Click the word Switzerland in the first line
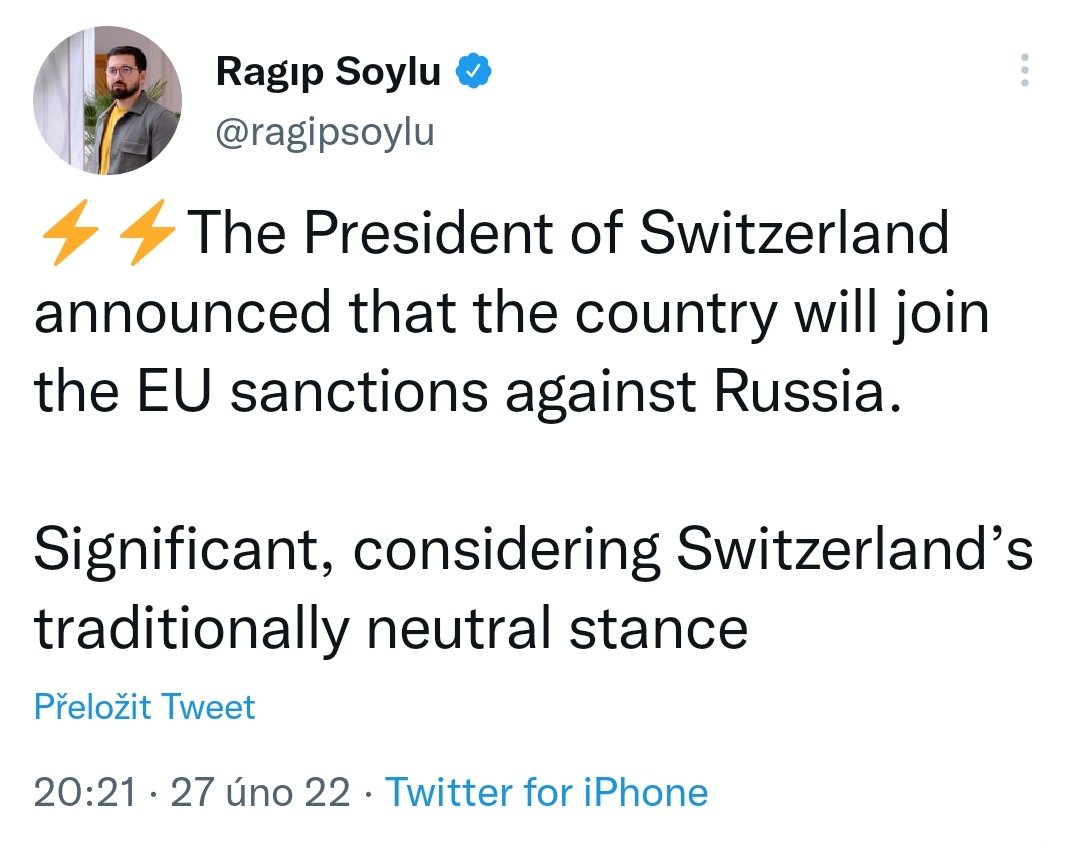The image size is (1079, 844). click(x=794, y=235)
